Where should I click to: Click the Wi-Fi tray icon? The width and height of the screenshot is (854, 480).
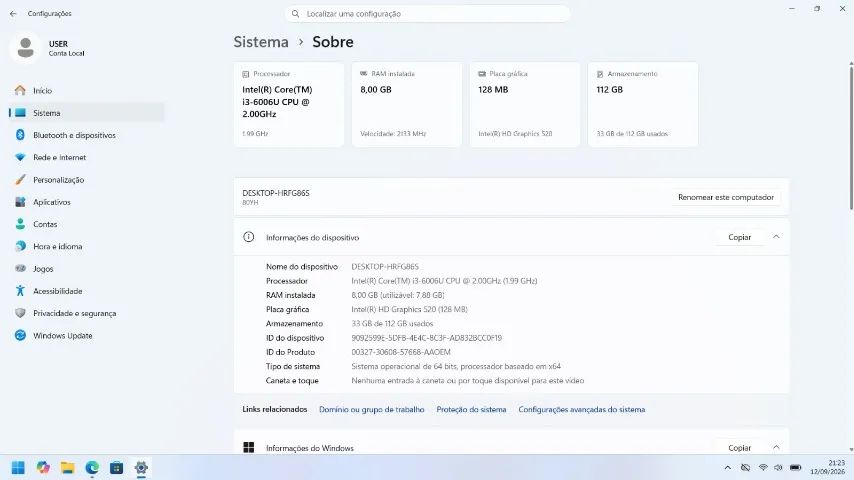763,467
